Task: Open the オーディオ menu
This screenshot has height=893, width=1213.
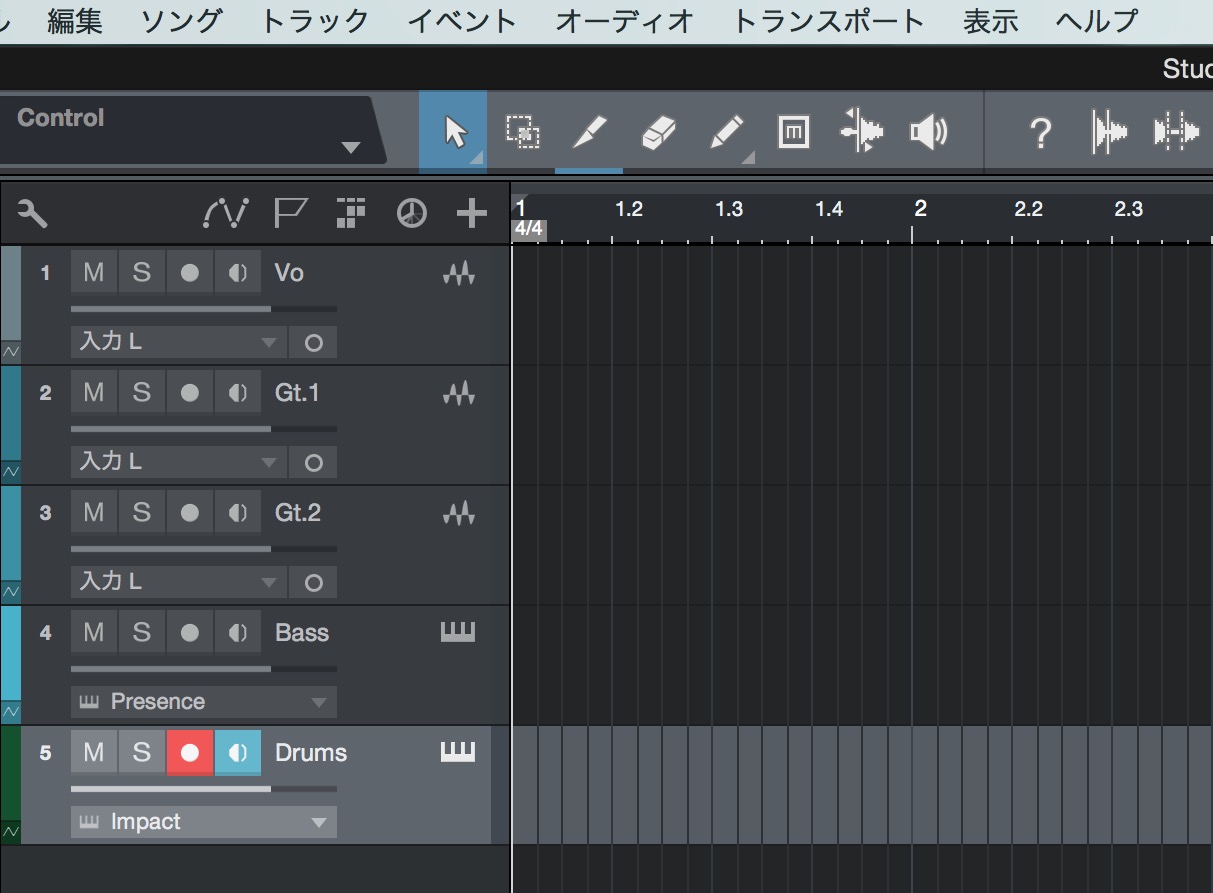Action: [x=625, y=21]
